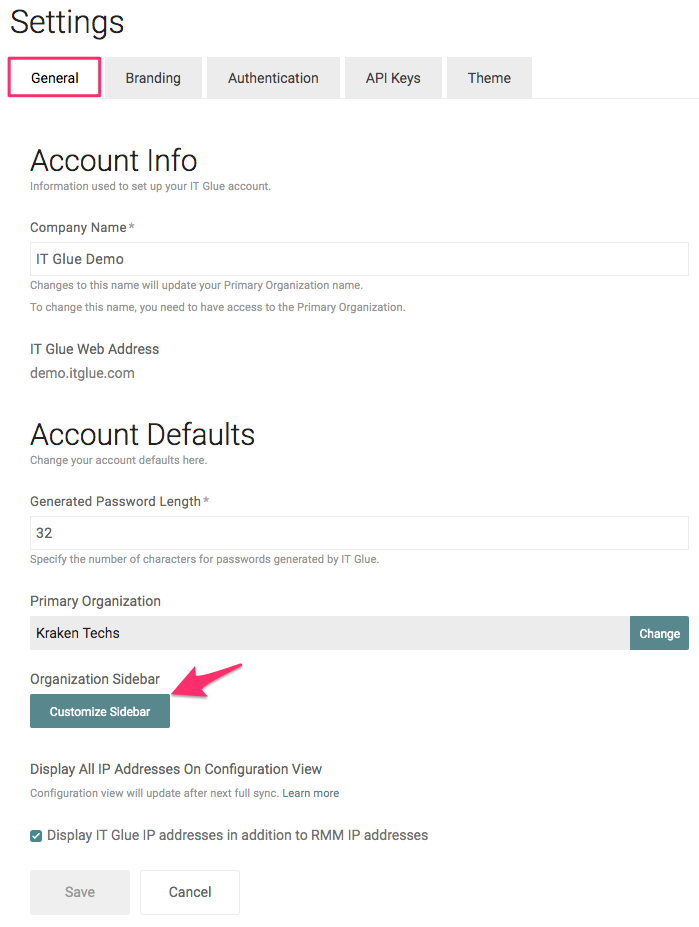Select the highlighted General tab

click(x=54, y=77)
